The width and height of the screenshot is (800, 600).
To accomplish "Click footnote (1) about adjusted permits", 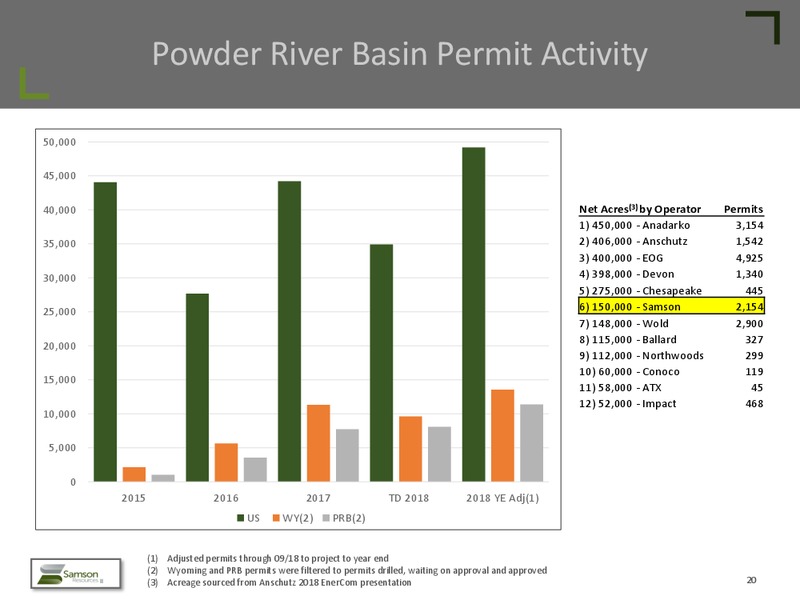I will coord(268,559).
